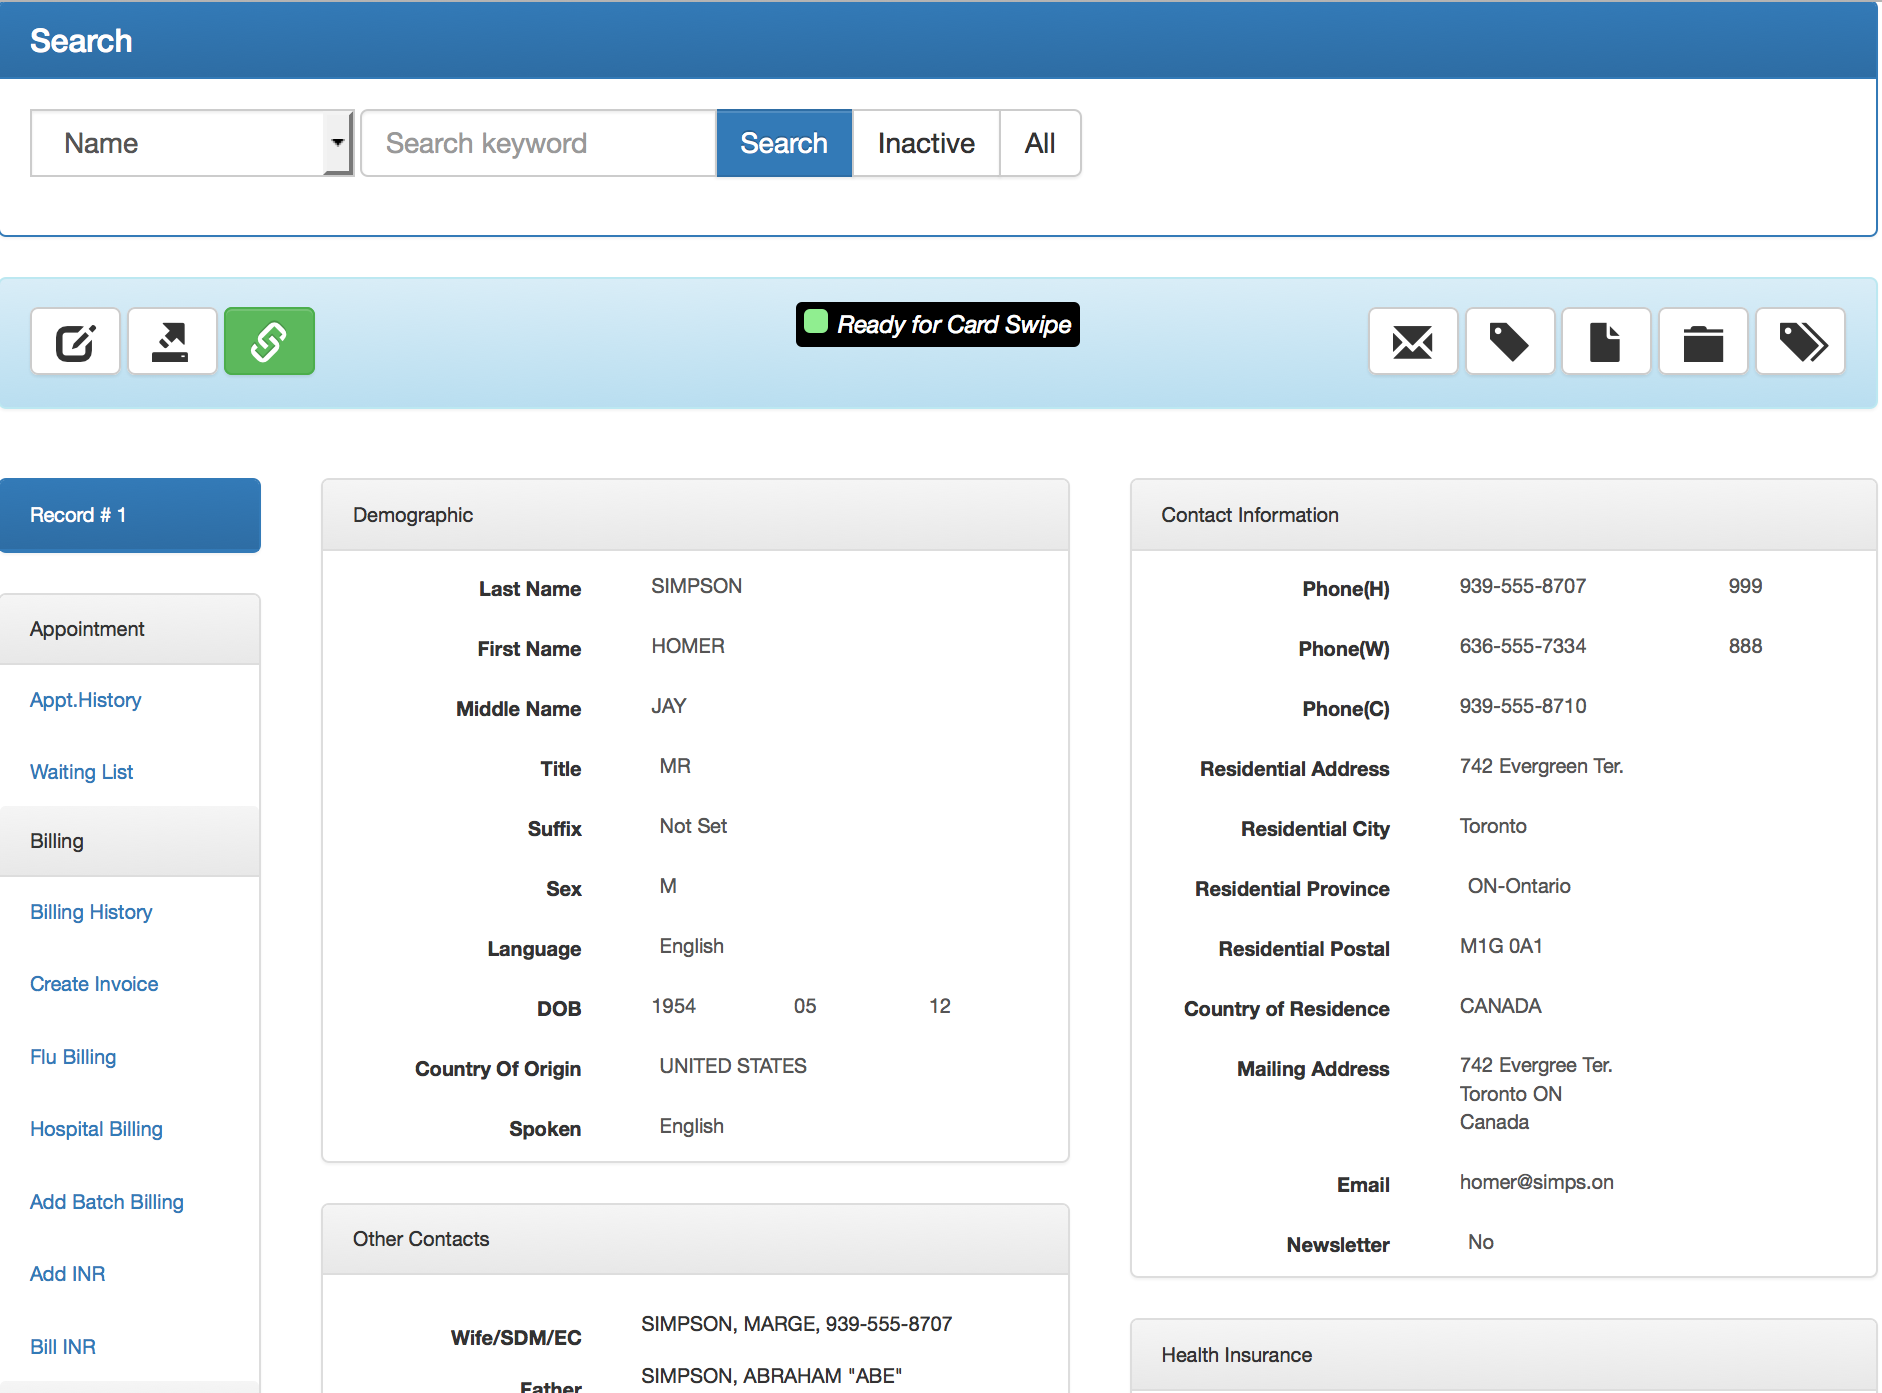Image resolution: width=1882 pixels, height=1393 pixels.
Task: Click the envelope mail icon
Action: (x=1412, y=342)
